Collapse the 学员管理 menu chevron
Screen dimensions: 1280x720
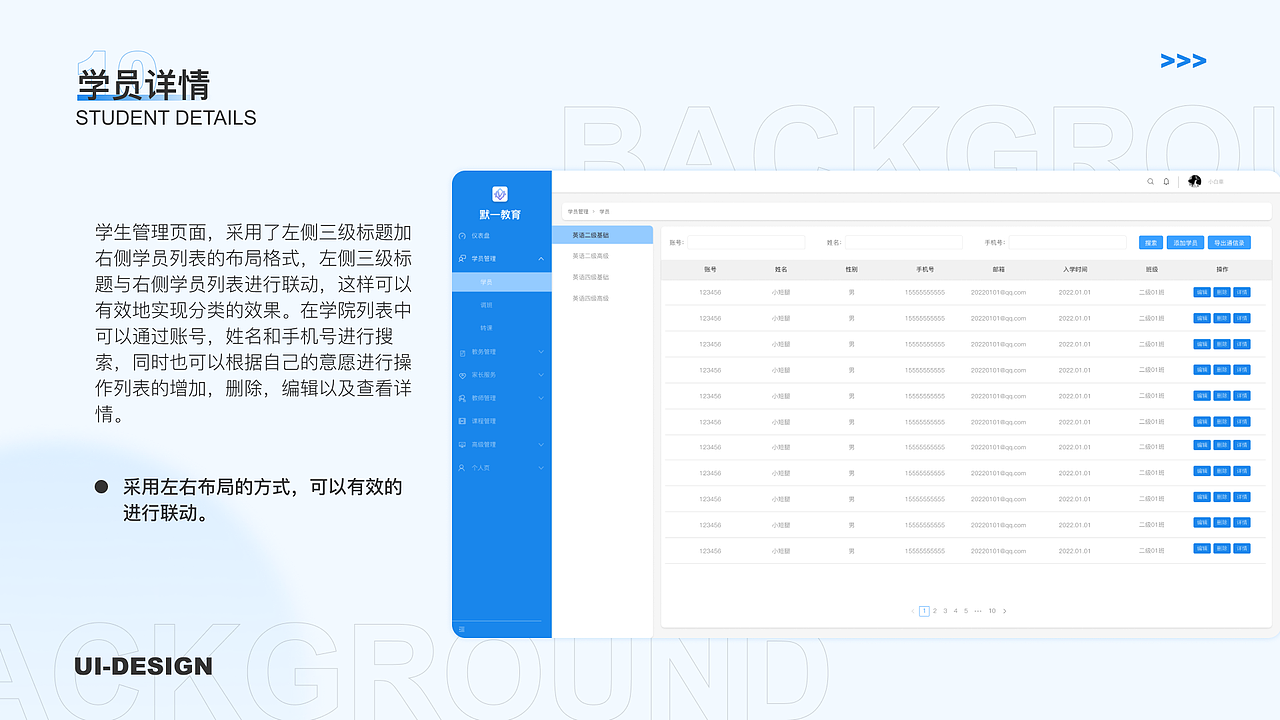pyautogui.click(x=540, y=256)
